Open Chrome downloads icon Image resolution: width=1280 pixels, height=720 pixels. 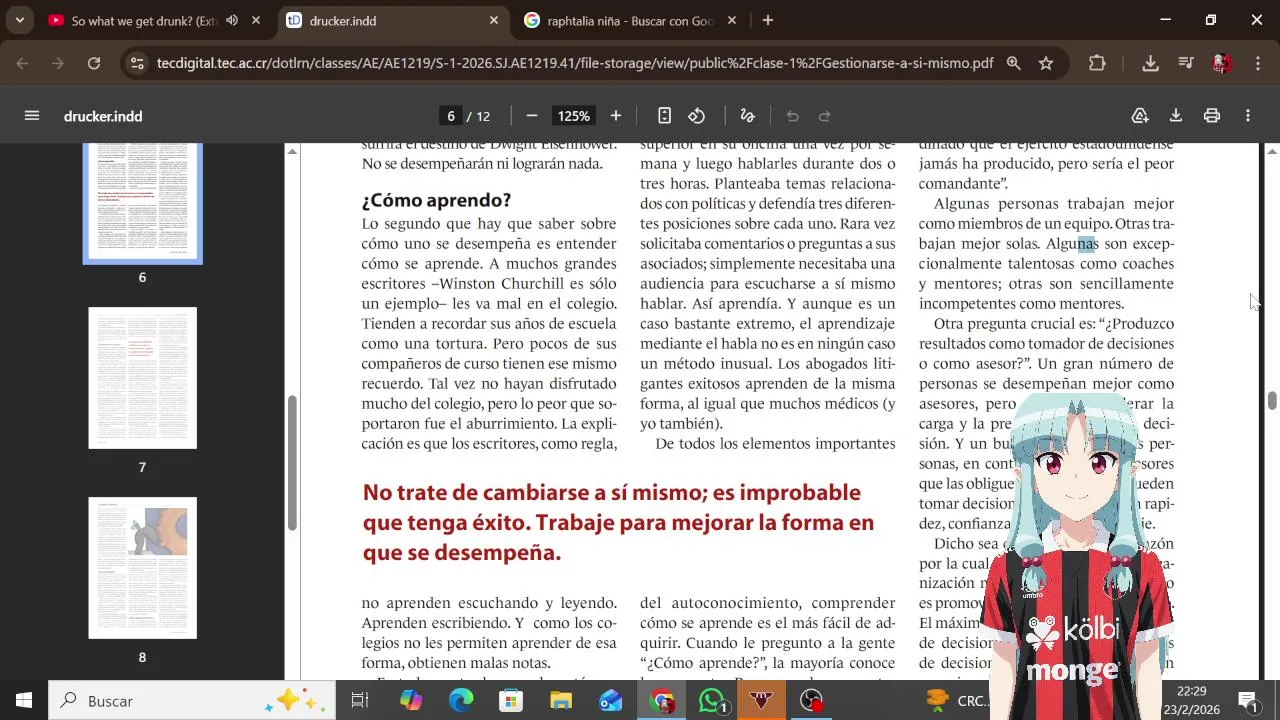1151,63
